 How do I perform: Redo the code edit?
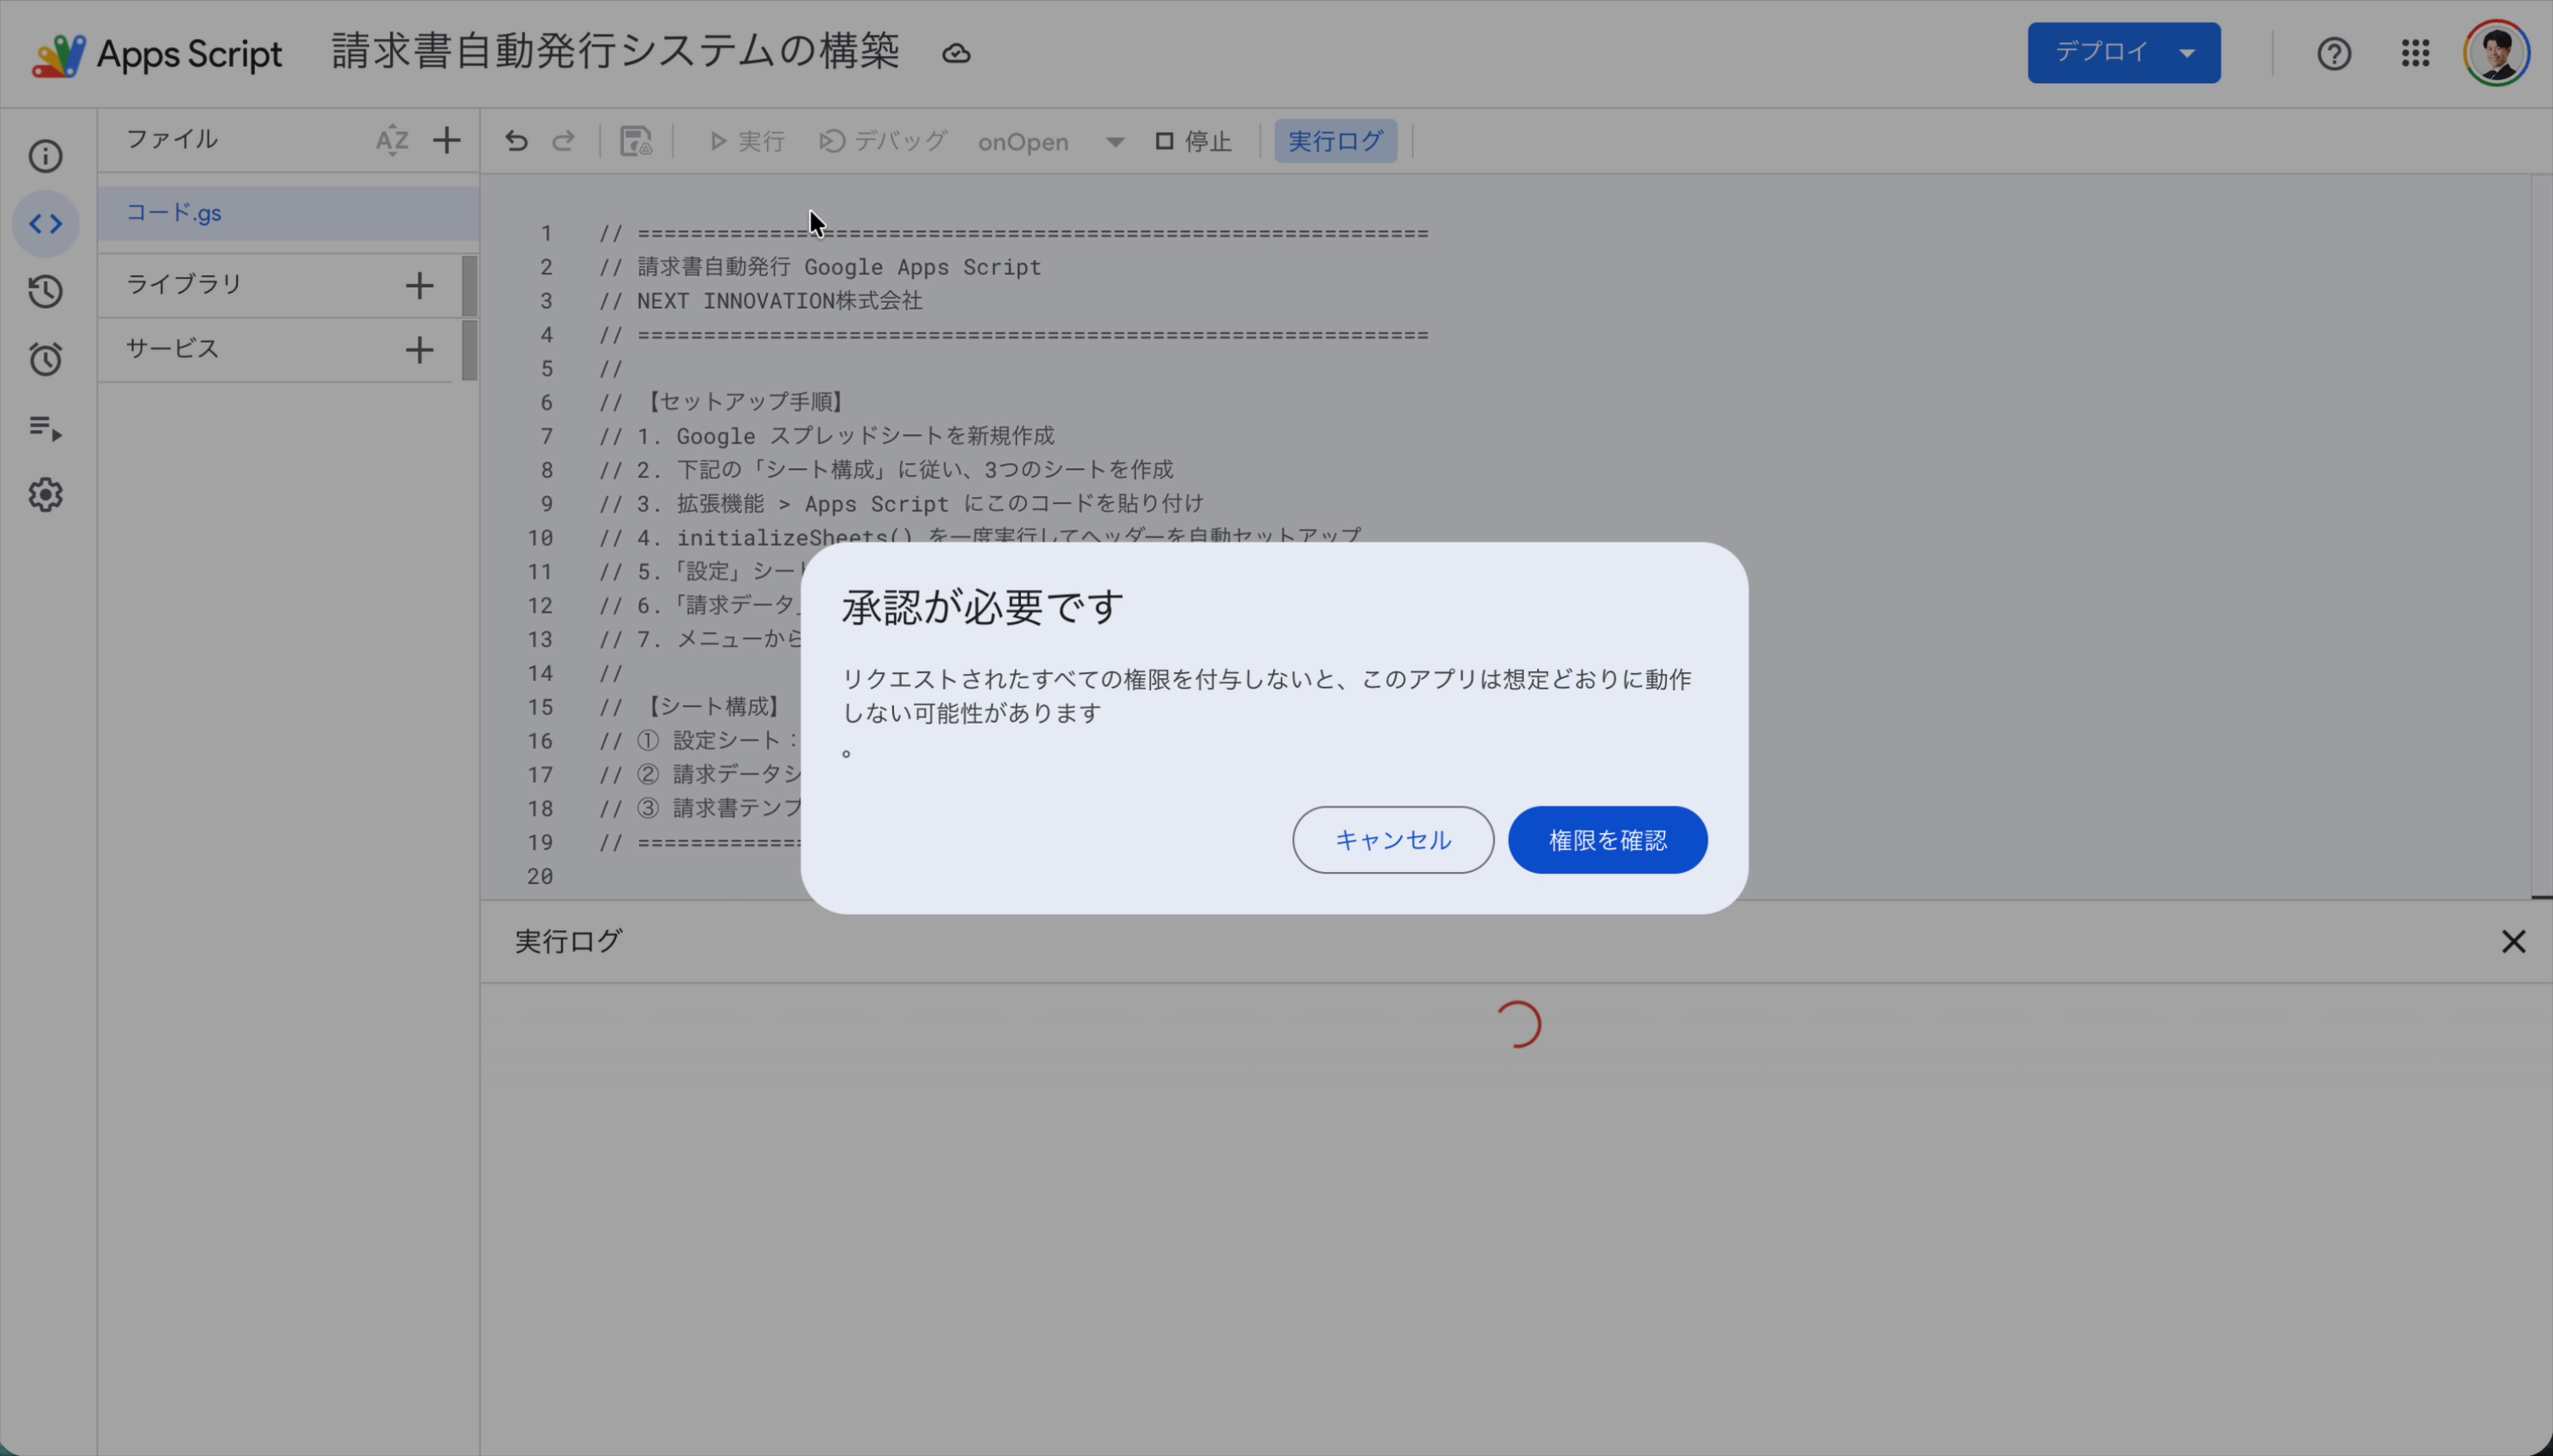coord(563,141)
